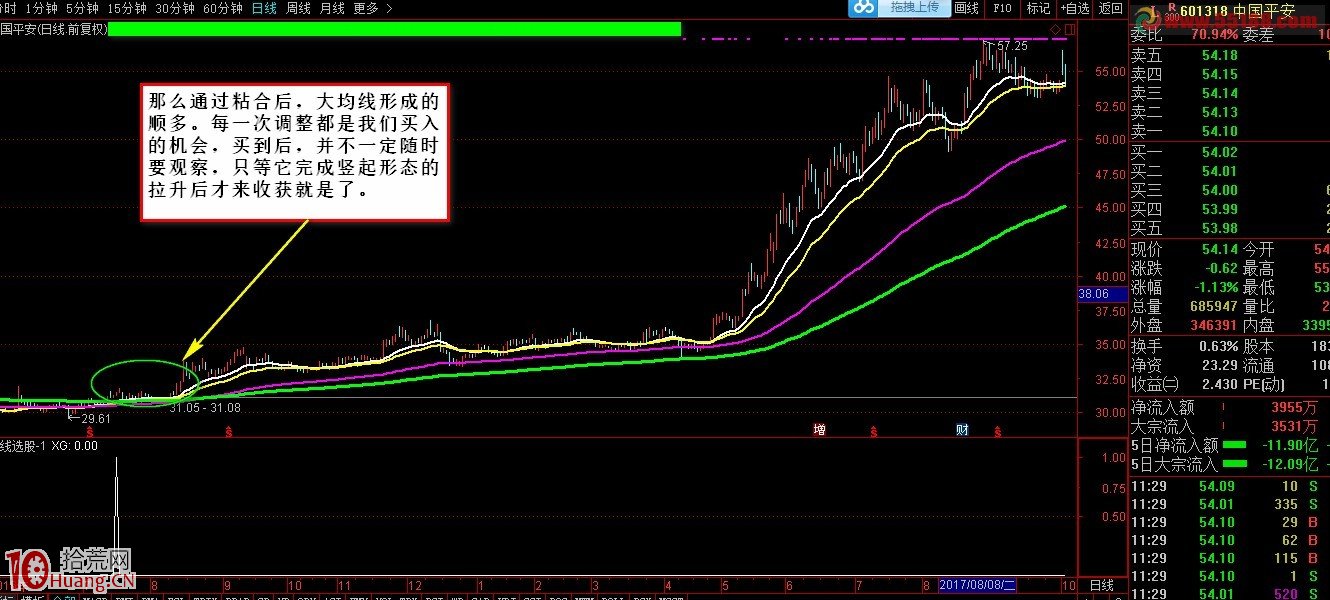Click the 线选股-1 XG indicator title
The image size is (1330, 600).
pos(49,446)
